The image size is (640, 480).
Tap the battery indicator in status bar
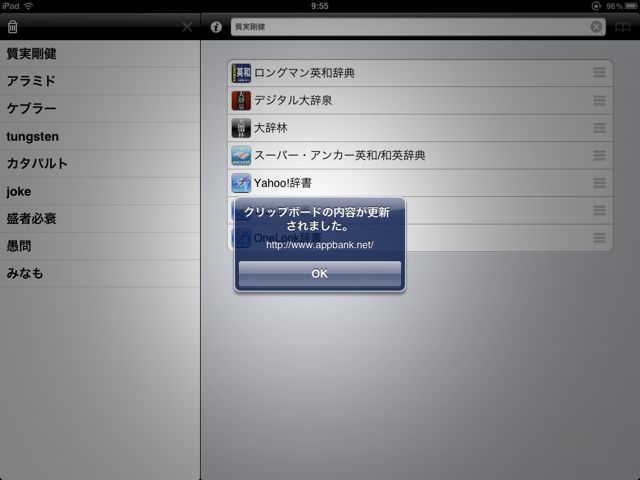(x=631, y=6)
